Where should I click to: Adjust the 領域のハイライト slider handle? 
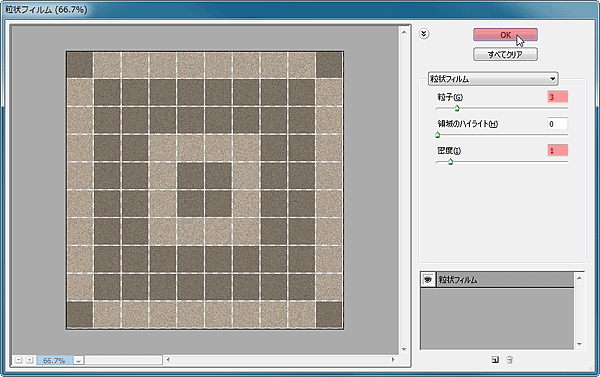pyautogui.click(x=437, y=135)
